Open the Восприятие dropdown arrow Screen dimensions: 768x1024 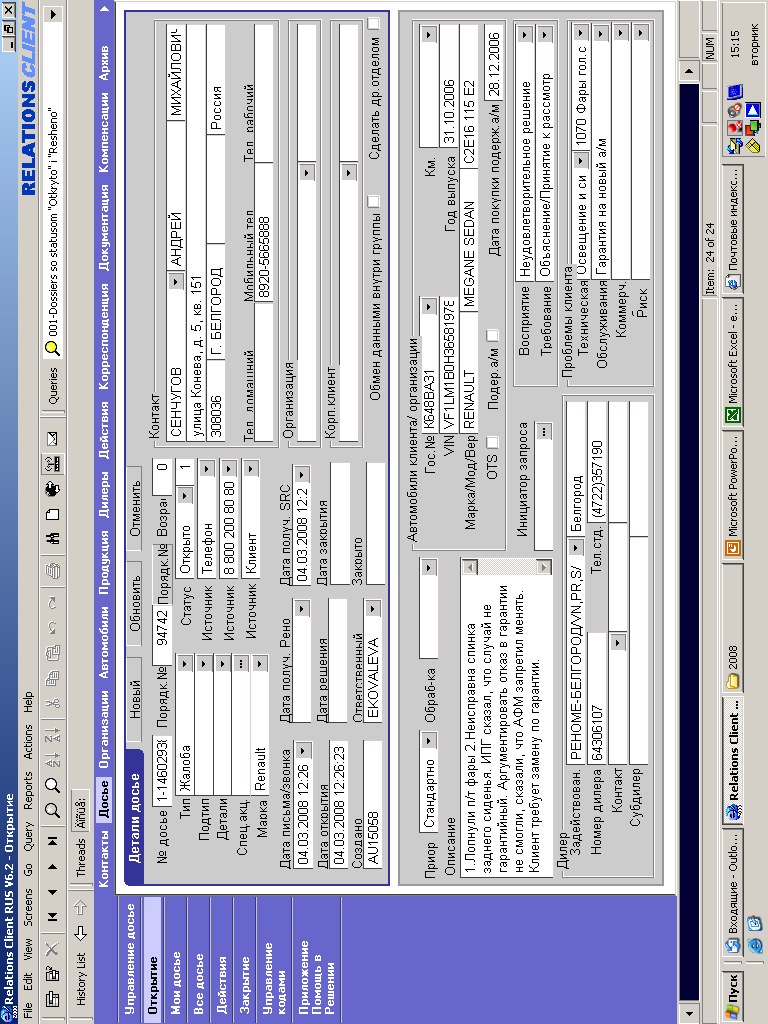[x=525, y=35]
